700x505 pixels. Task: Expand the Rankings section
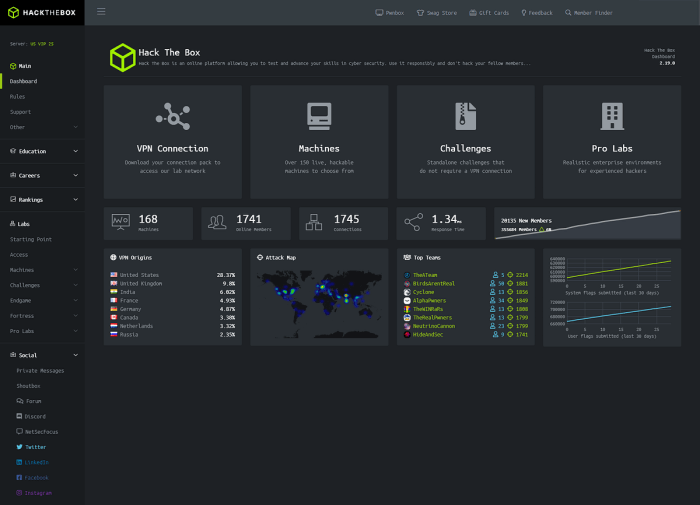coord(42,200)
